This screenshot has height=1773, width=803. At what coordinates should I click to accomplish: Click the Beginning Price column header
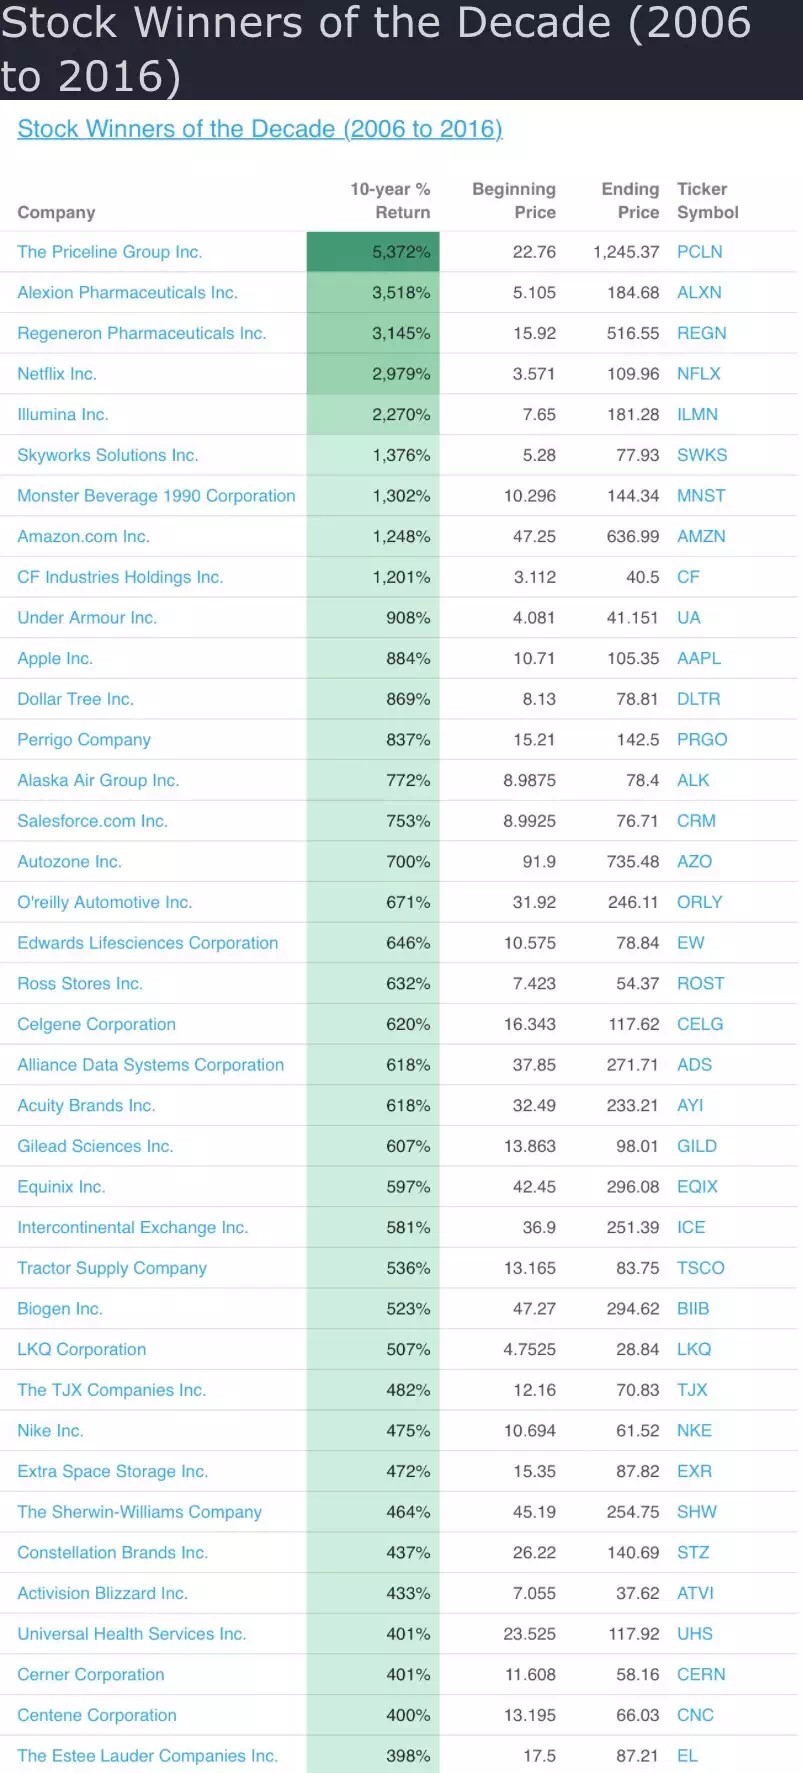514,201
